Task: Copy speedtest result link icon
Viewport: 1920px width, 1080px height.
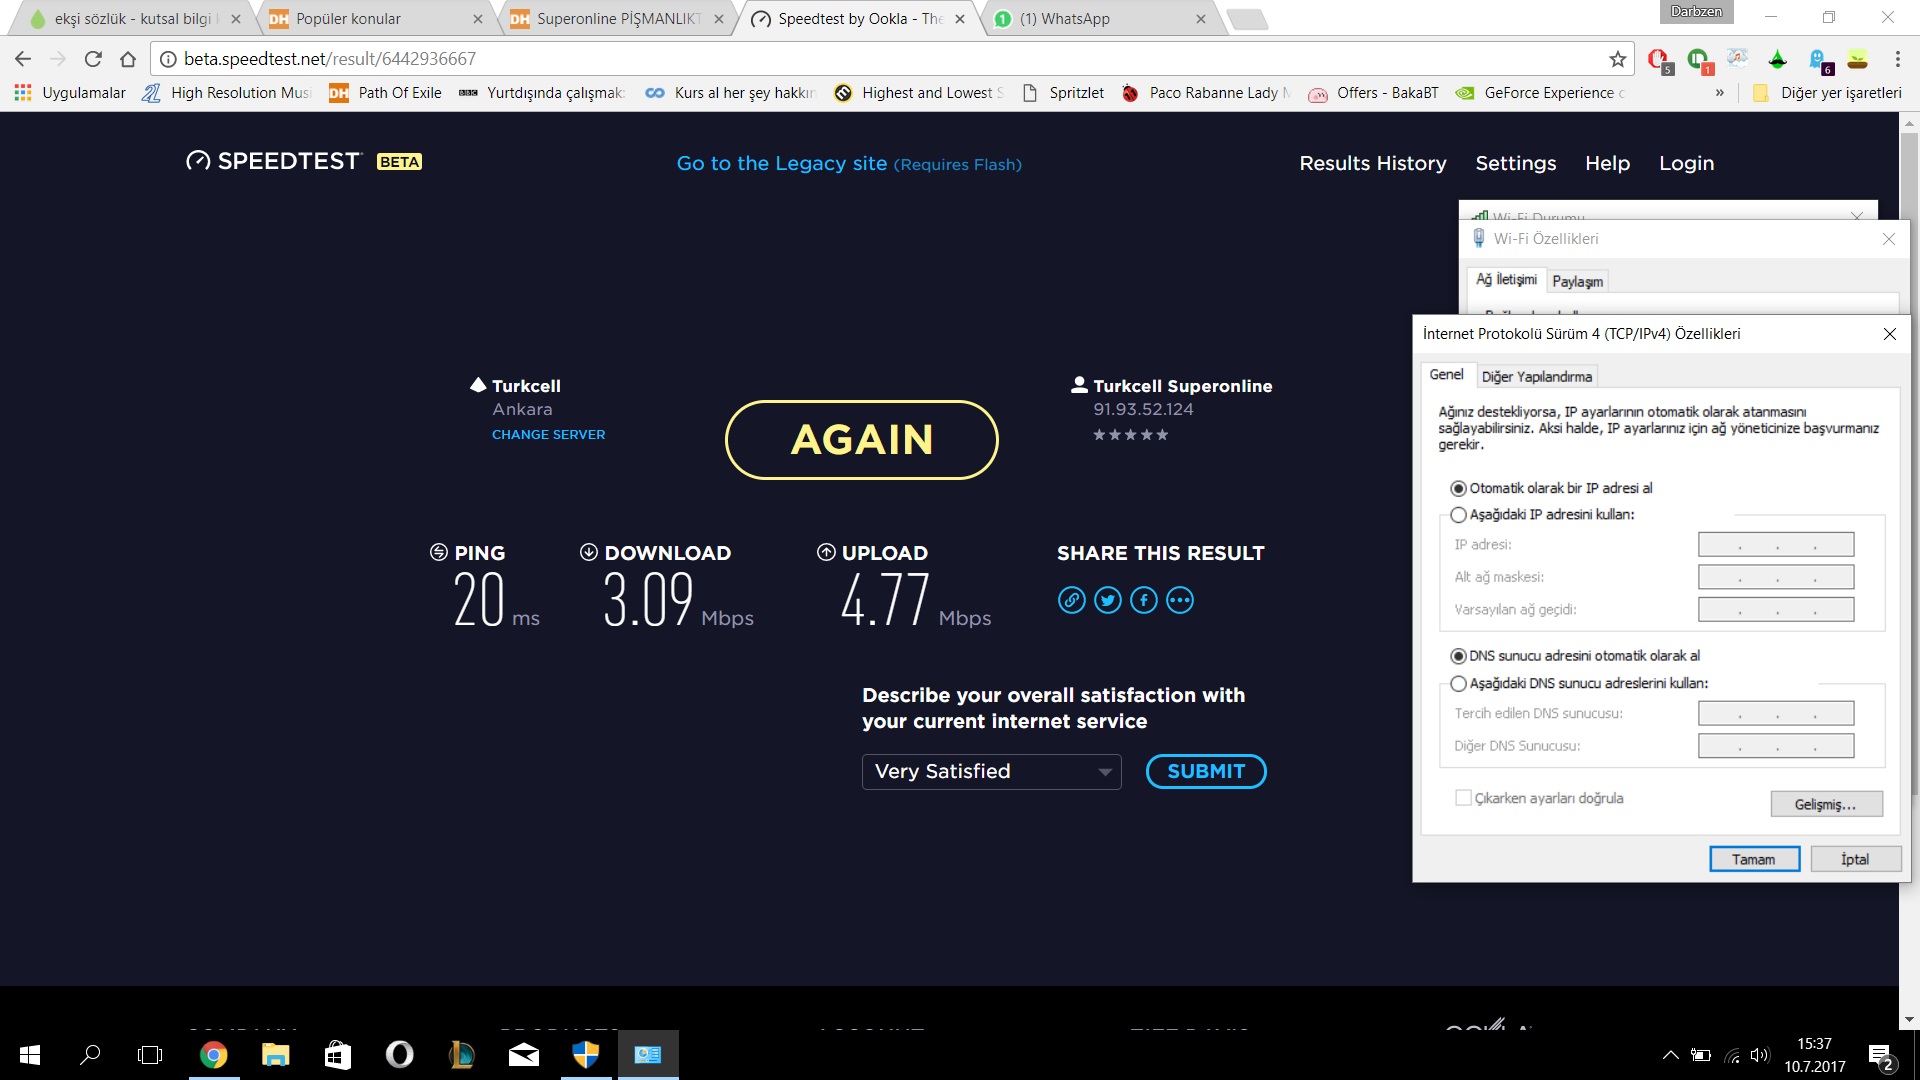Action: click(1071, 600)
